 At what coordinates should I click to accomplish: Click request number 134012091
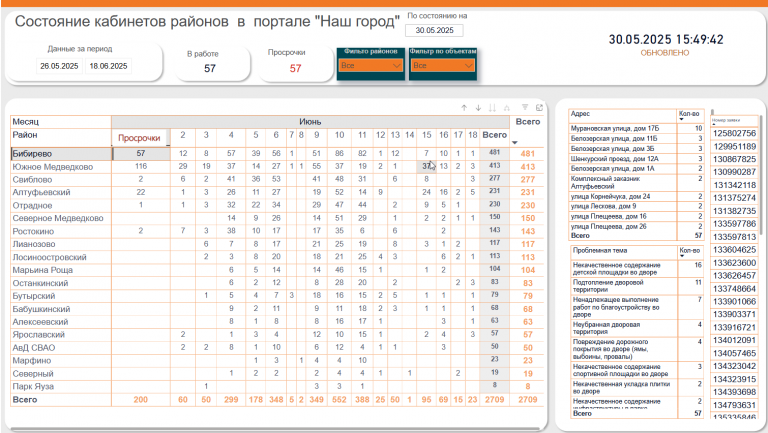coord(734,340)
